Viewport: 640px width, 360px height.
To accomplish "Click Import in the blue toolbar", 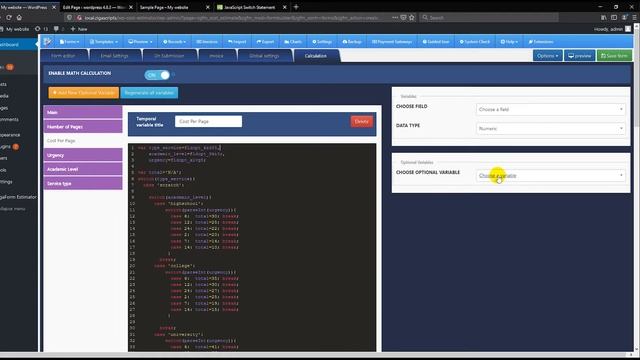I will tap(237, 42).
